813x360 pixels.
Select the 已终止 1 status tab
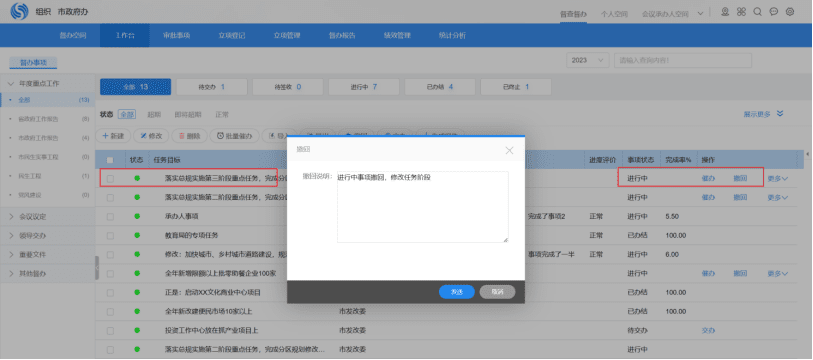tap(516, 87)
